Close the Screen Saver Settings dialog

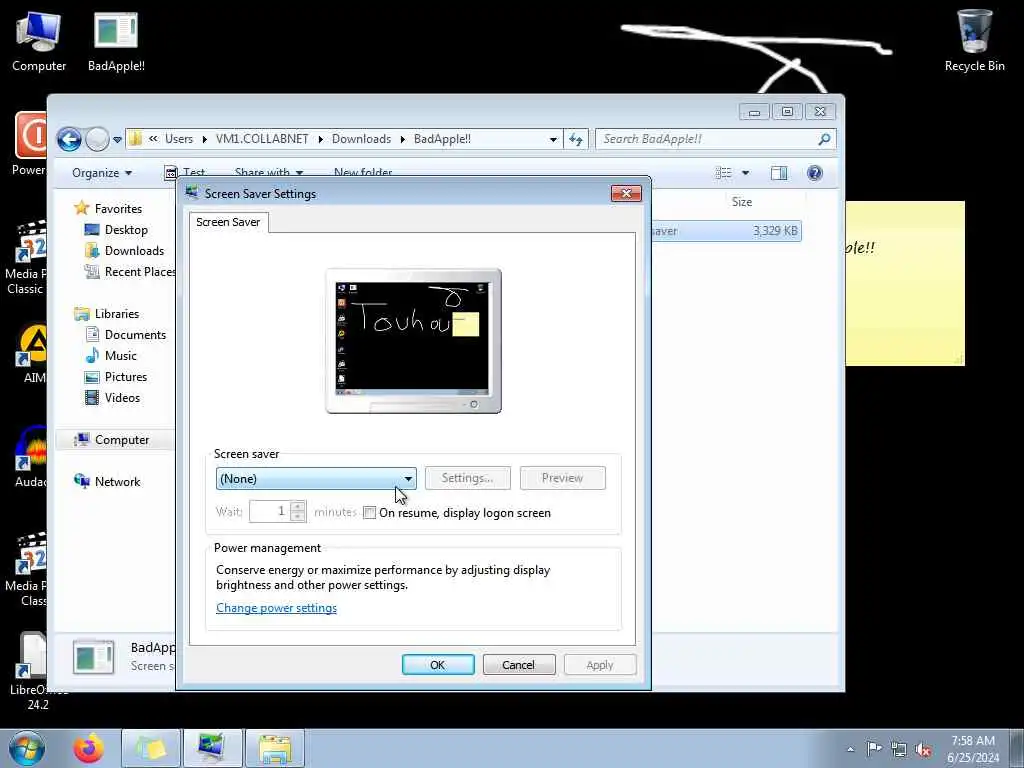(626, 193)
